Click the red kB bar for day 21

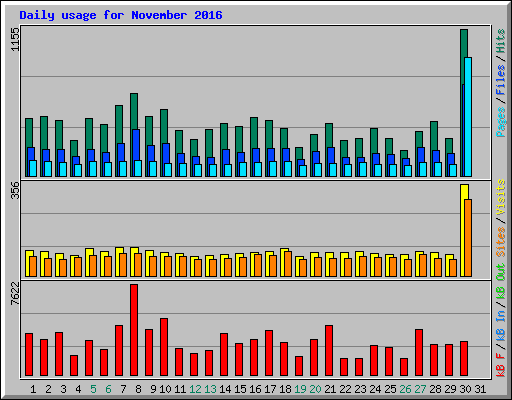click(329, 351)
